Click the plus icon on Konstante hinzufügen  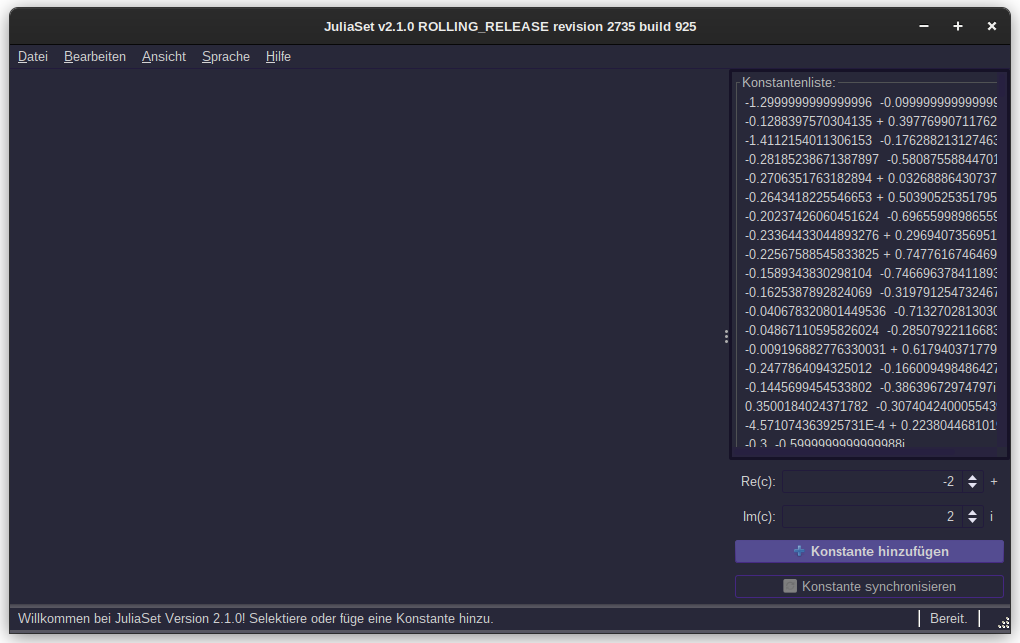tap(798, 551)
